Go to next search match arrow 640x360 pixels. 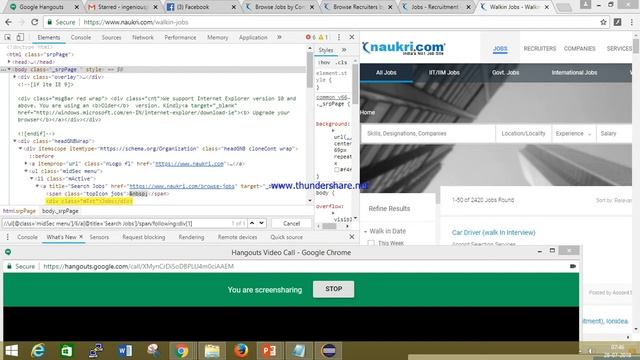tap(261, 223)
